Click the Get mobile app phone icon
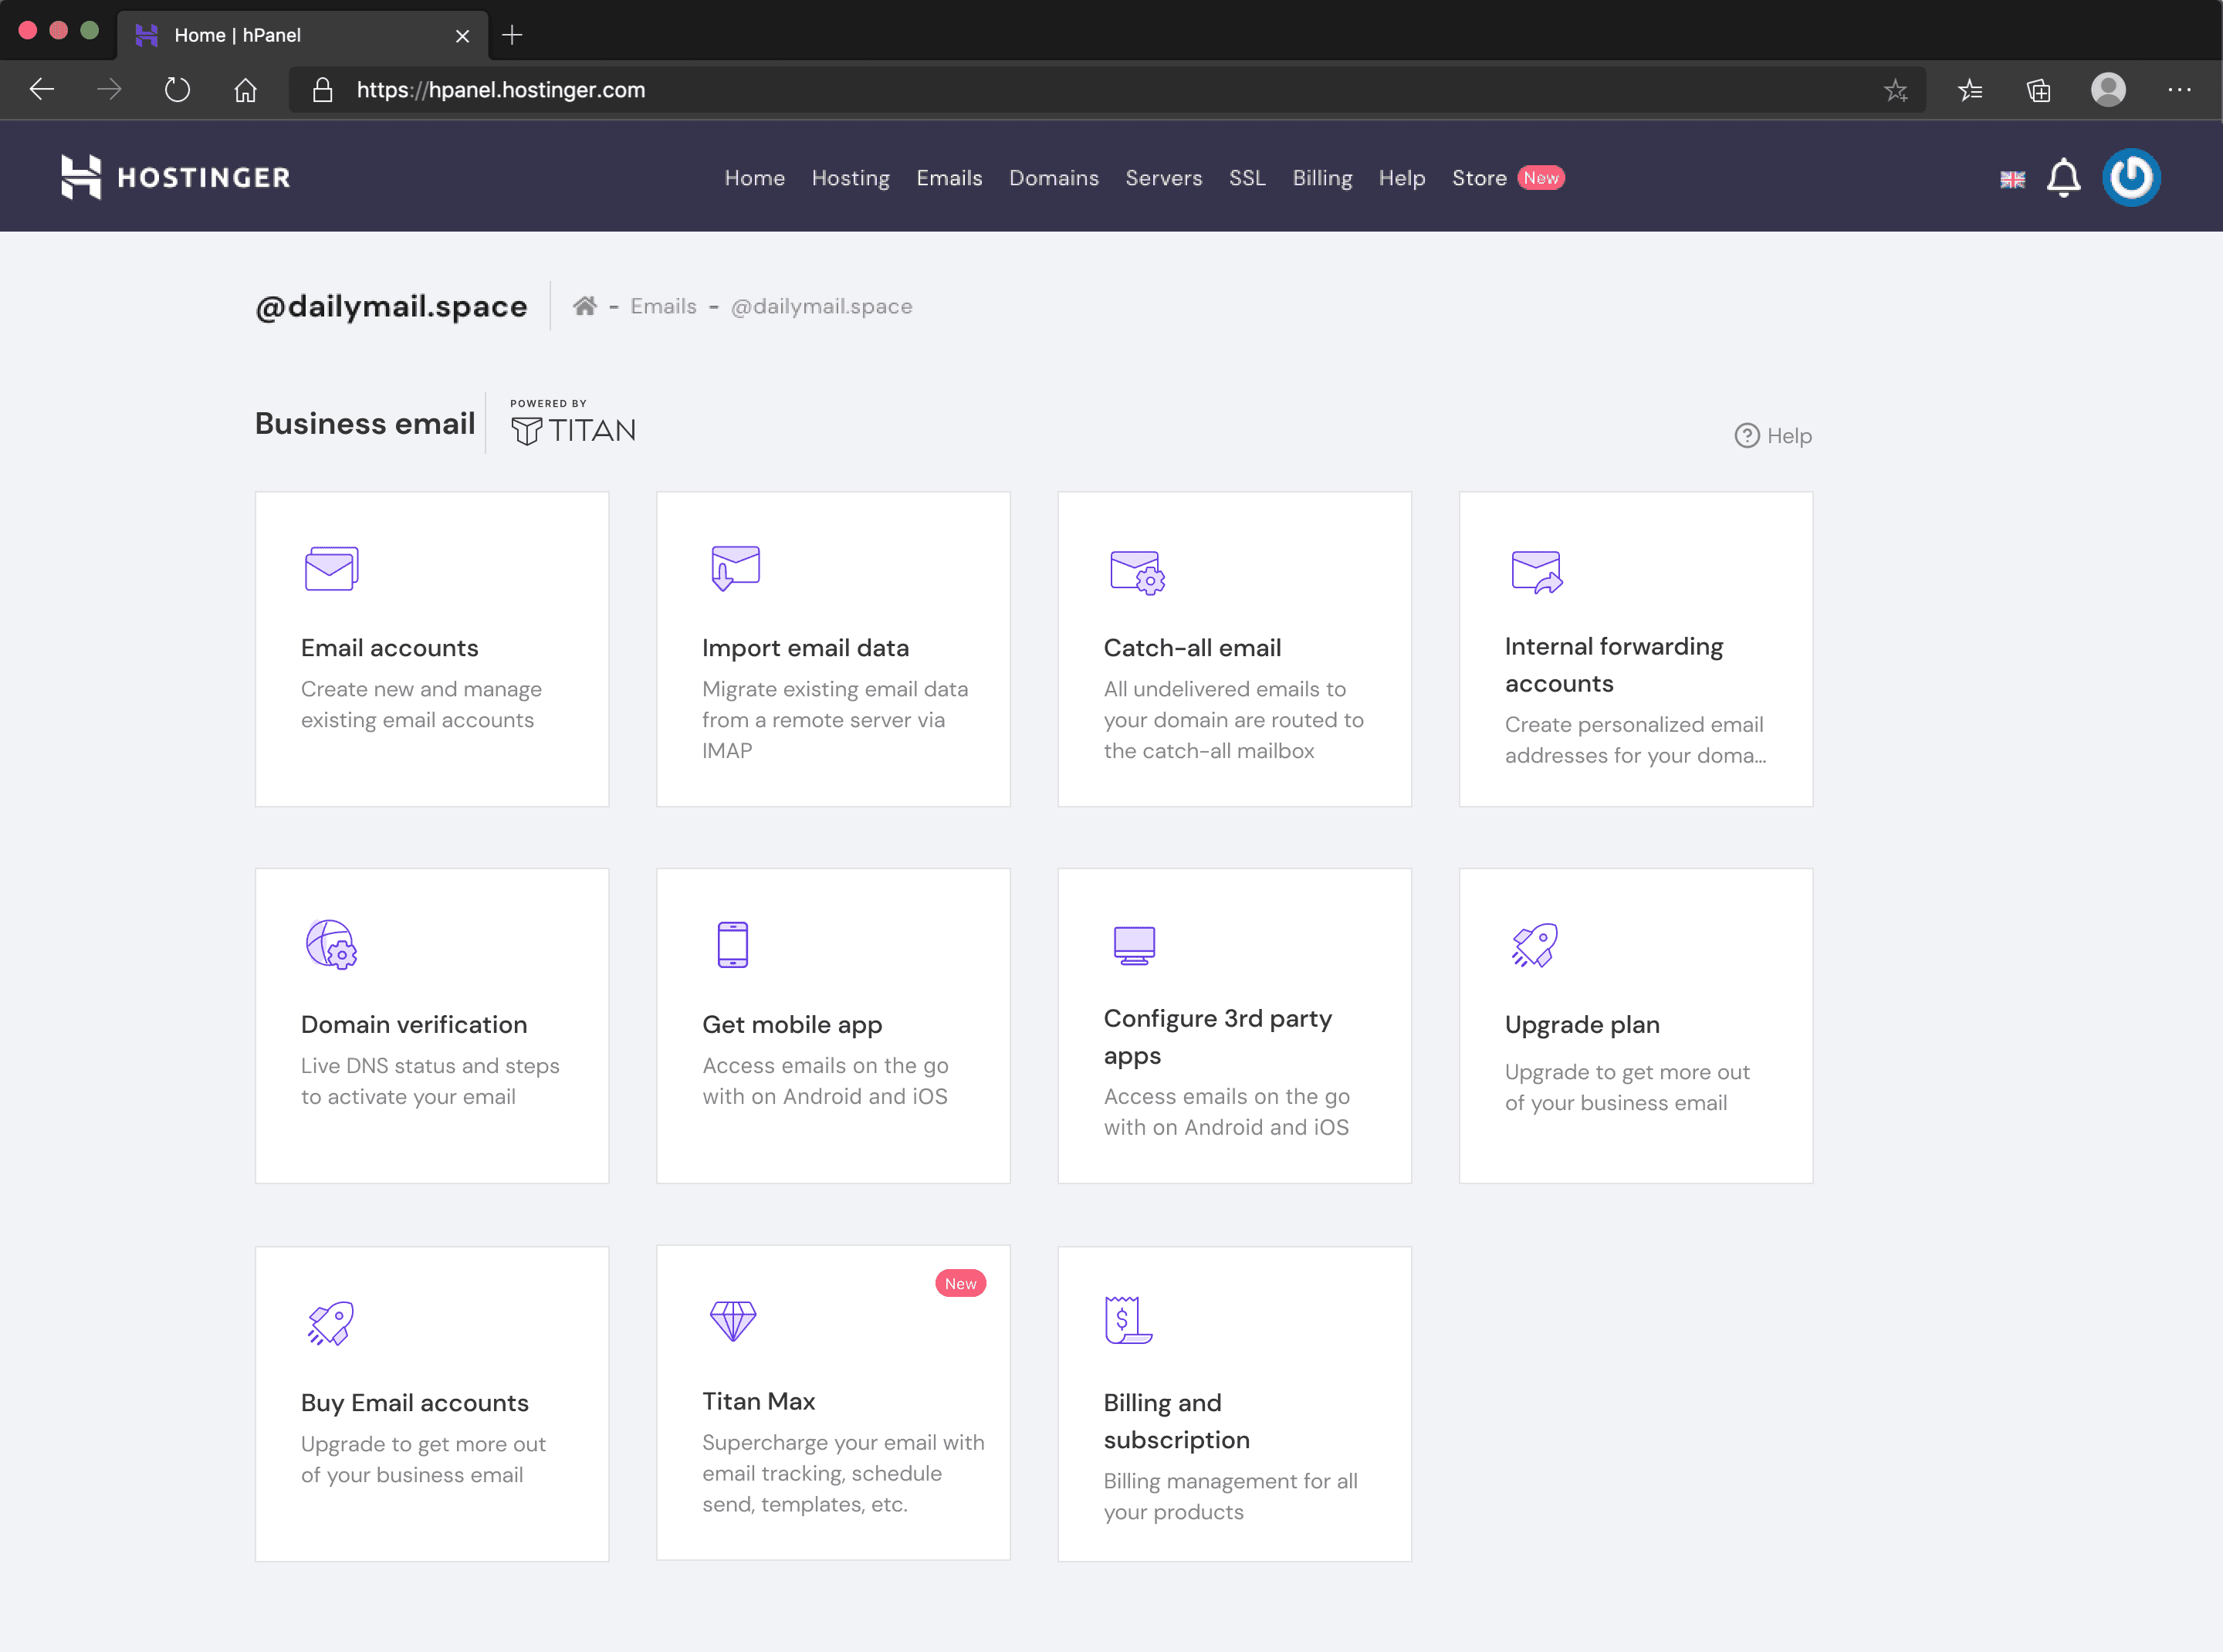Viewport: 2223px width, 1652px height. 733,945
